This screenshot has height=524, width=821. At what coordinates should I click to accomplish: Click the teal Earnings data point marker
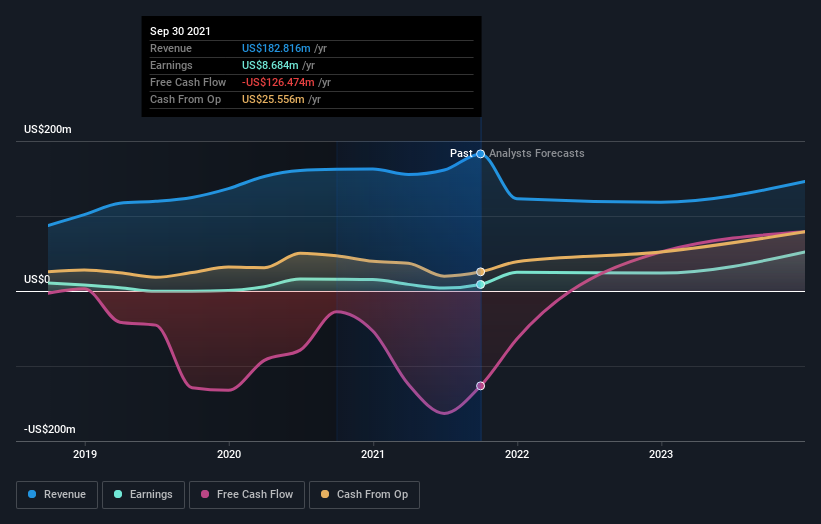point(480,284)
